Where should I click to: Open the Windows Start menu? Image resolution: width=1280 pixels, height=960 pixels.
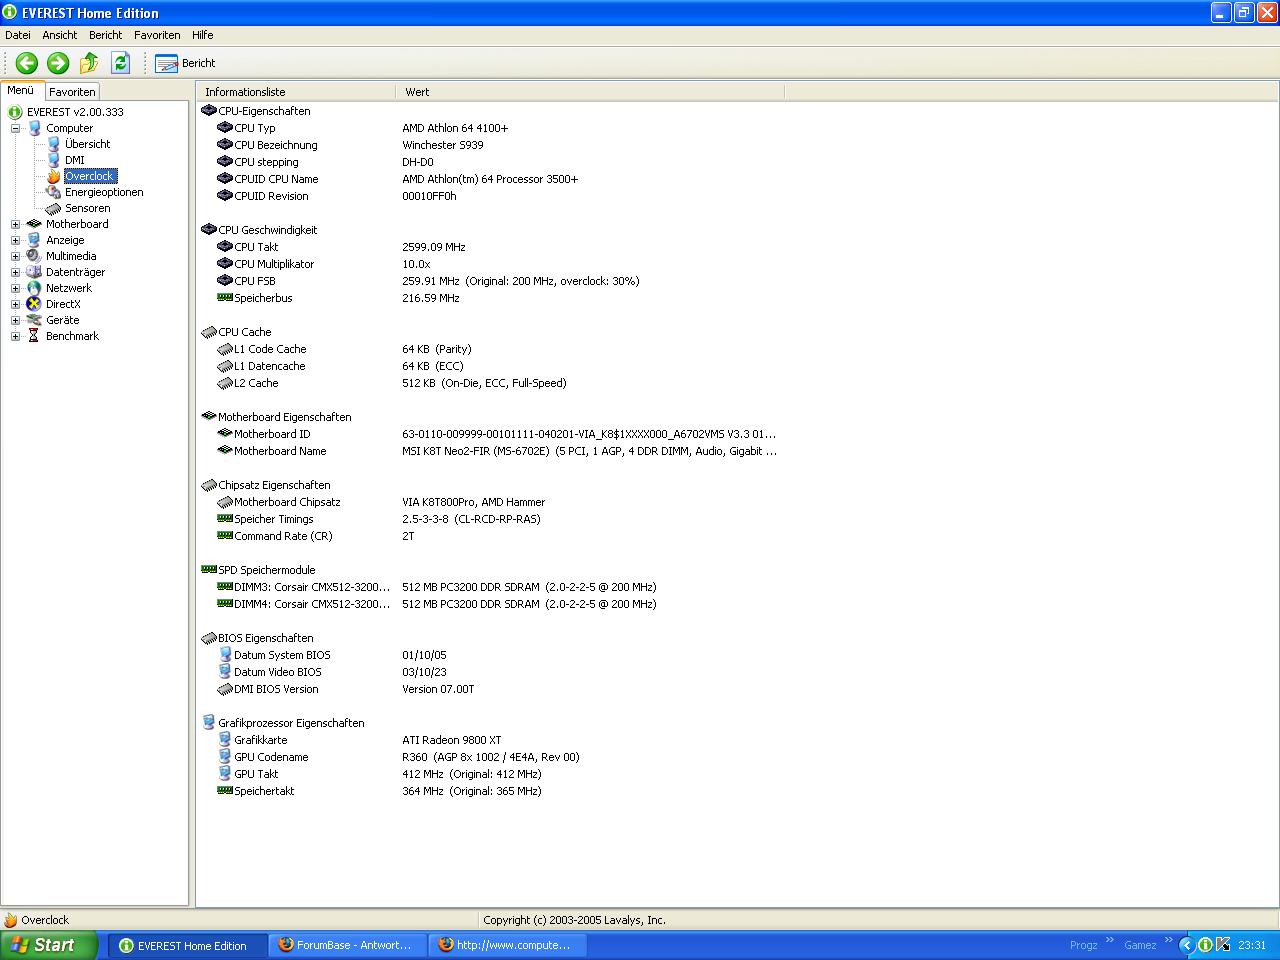pyautogui.click(x=49, y=945)
